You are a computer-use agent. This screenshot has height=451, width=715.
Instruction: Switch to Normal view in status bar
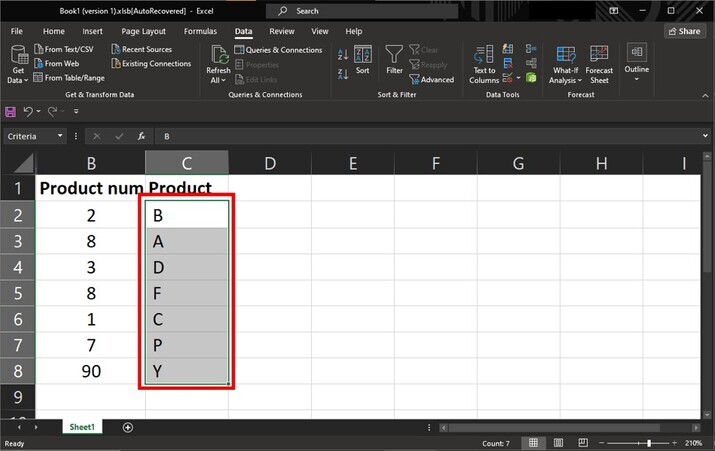[x=533, y=443]
